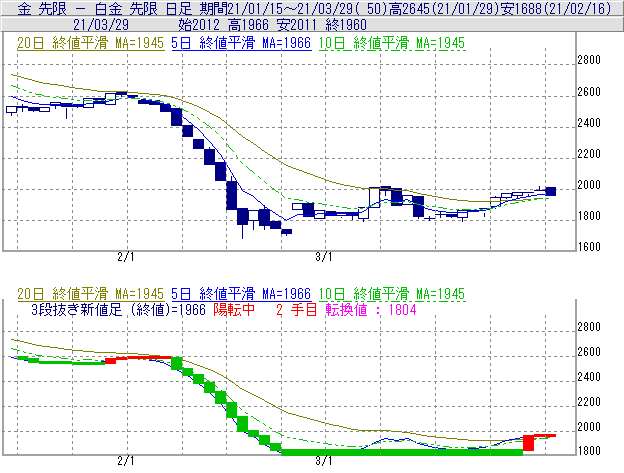This screenshot has width=624, height=473.
Task: Click the 2/1 date label under lower chart
Action: [x=126, y=461]
